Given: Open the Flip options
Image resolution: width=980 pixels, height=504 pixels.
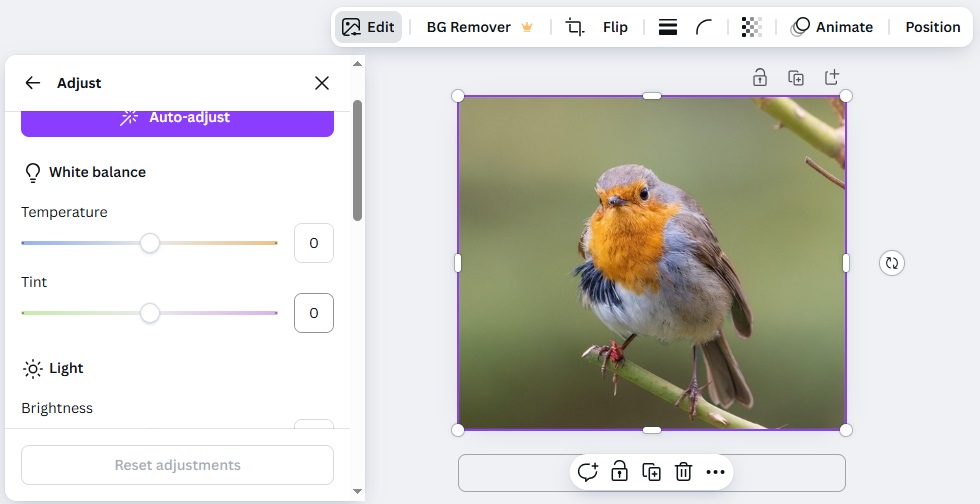Looking at the screenshot, I should click(615, 27).
